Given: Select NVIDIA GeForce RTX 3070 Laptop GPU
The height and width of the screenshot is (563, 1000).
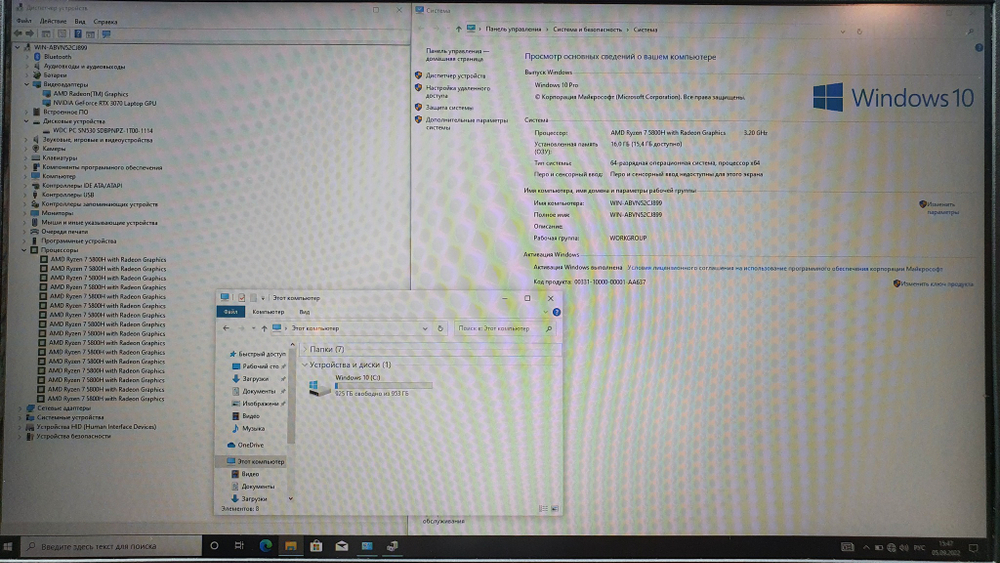Looking at the screenshot, I should [x=105, y=103].
